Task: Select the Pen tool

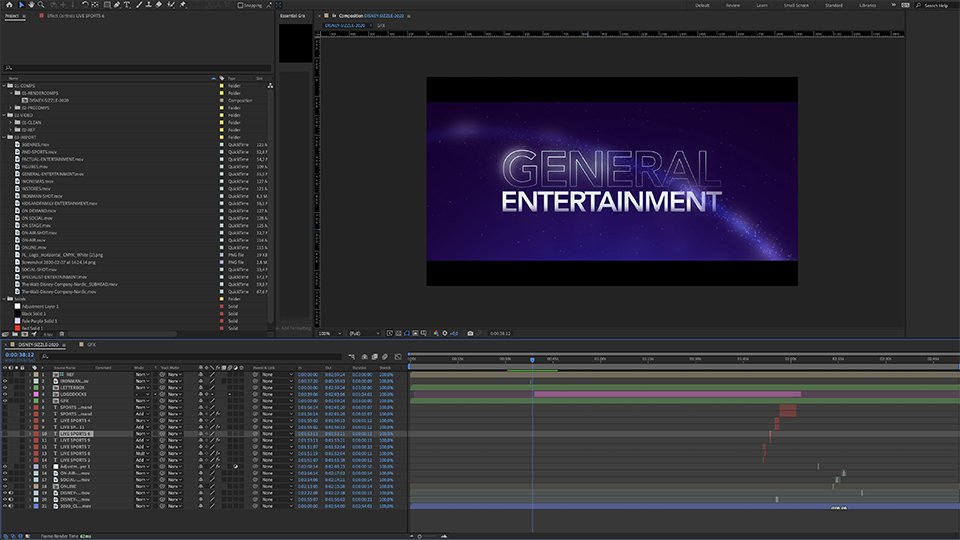Action: coord(117,4)
